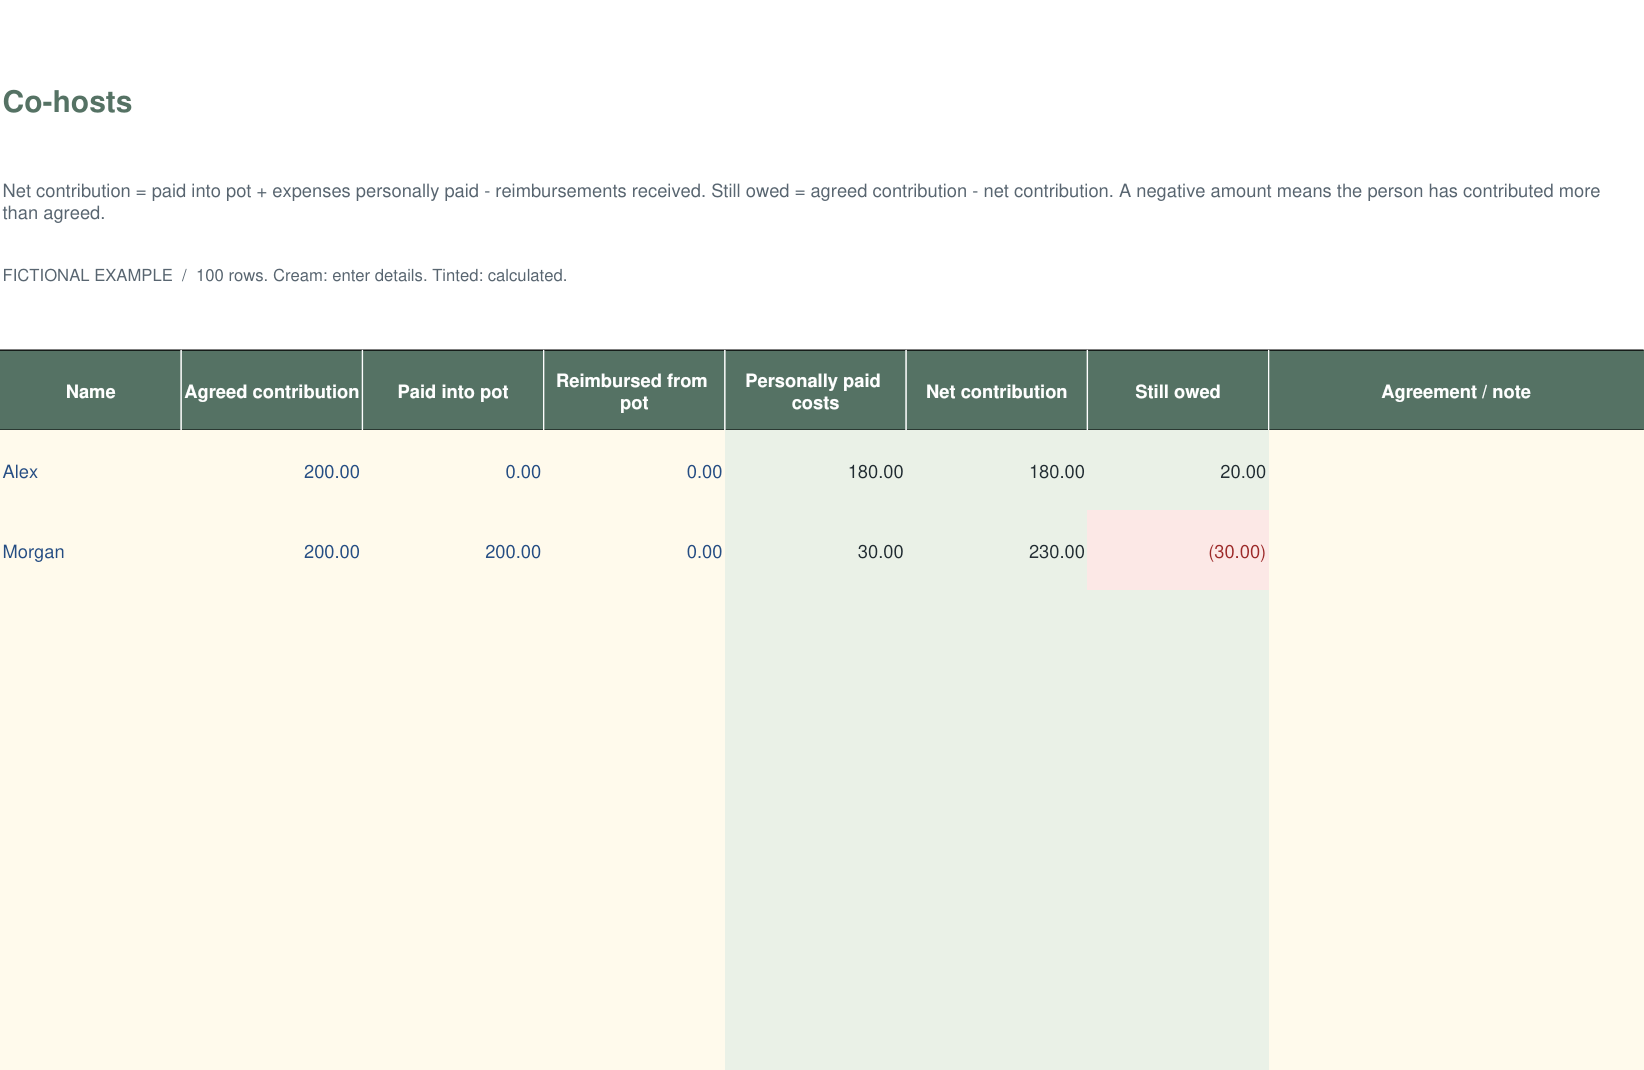This screenshot has width=1644, height=1070.
Task: Select the Agreed contribution header cell
Action: click(x=272, y=391)
